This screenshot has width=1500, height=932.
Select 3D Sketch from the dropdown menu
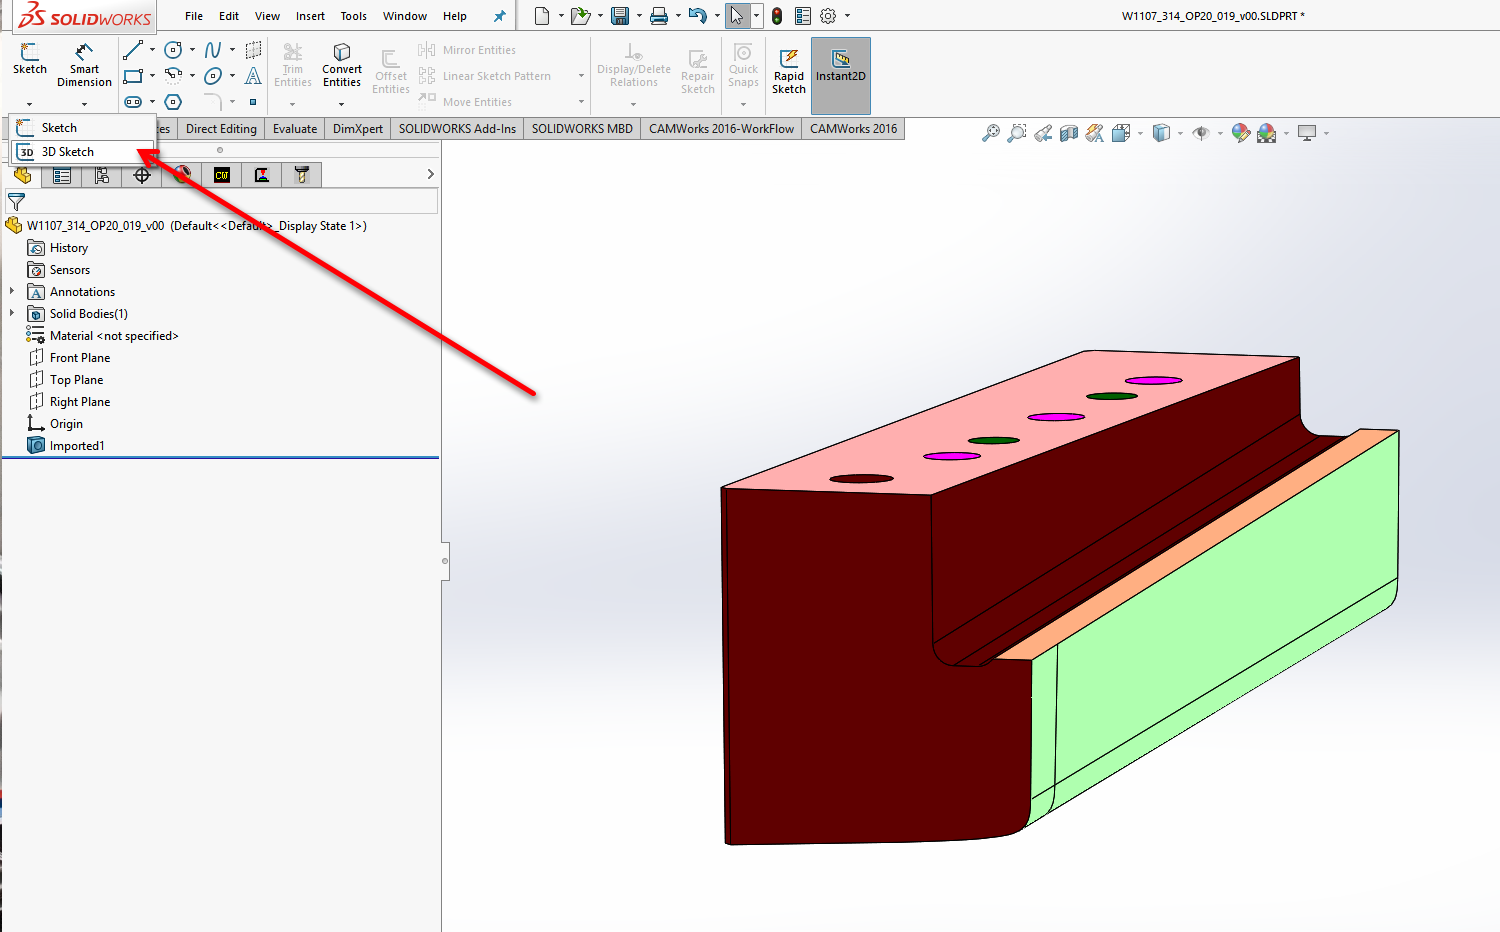(x=67, y=152)
